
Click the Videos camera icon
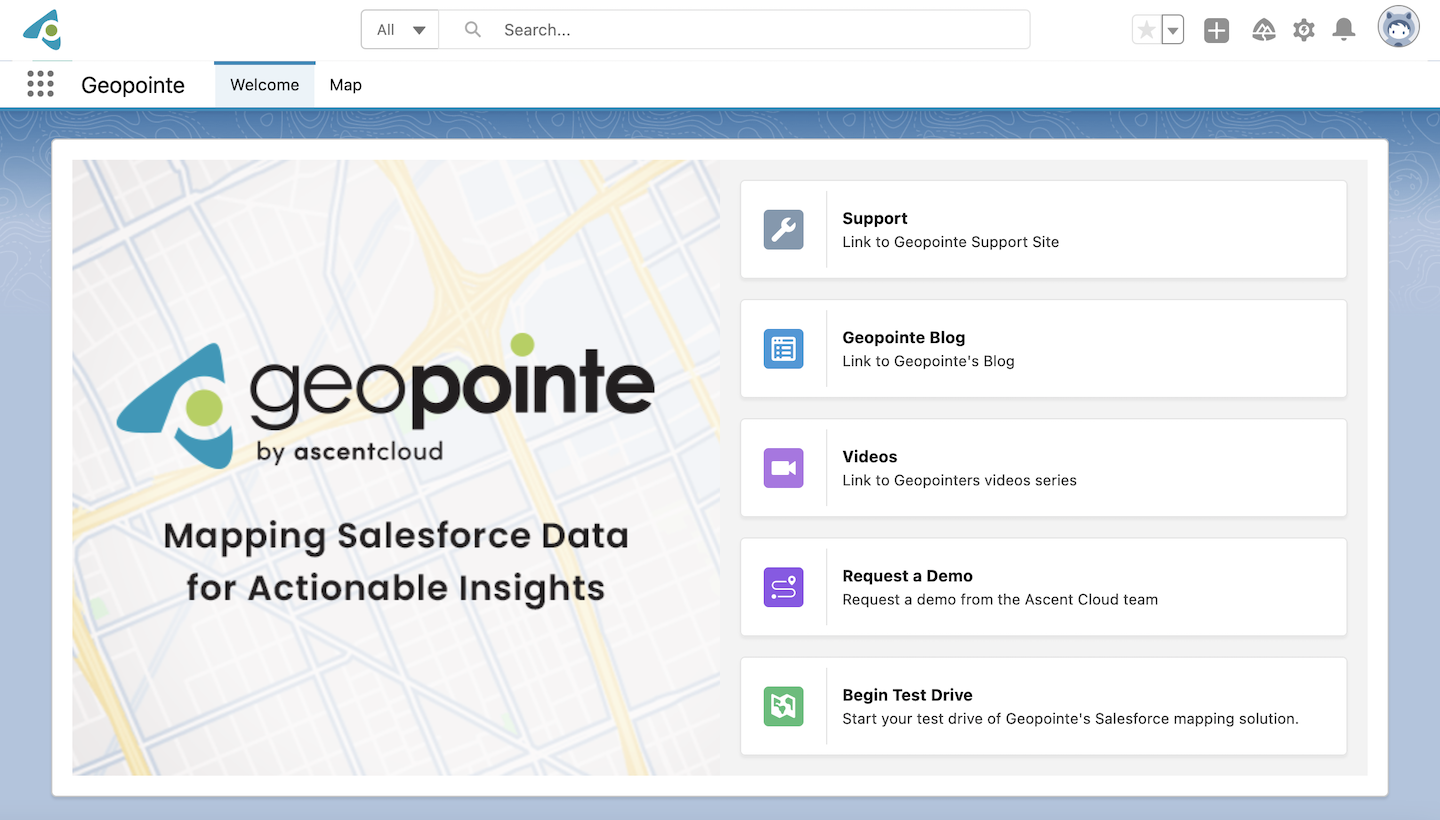click(x=783, y=468)
